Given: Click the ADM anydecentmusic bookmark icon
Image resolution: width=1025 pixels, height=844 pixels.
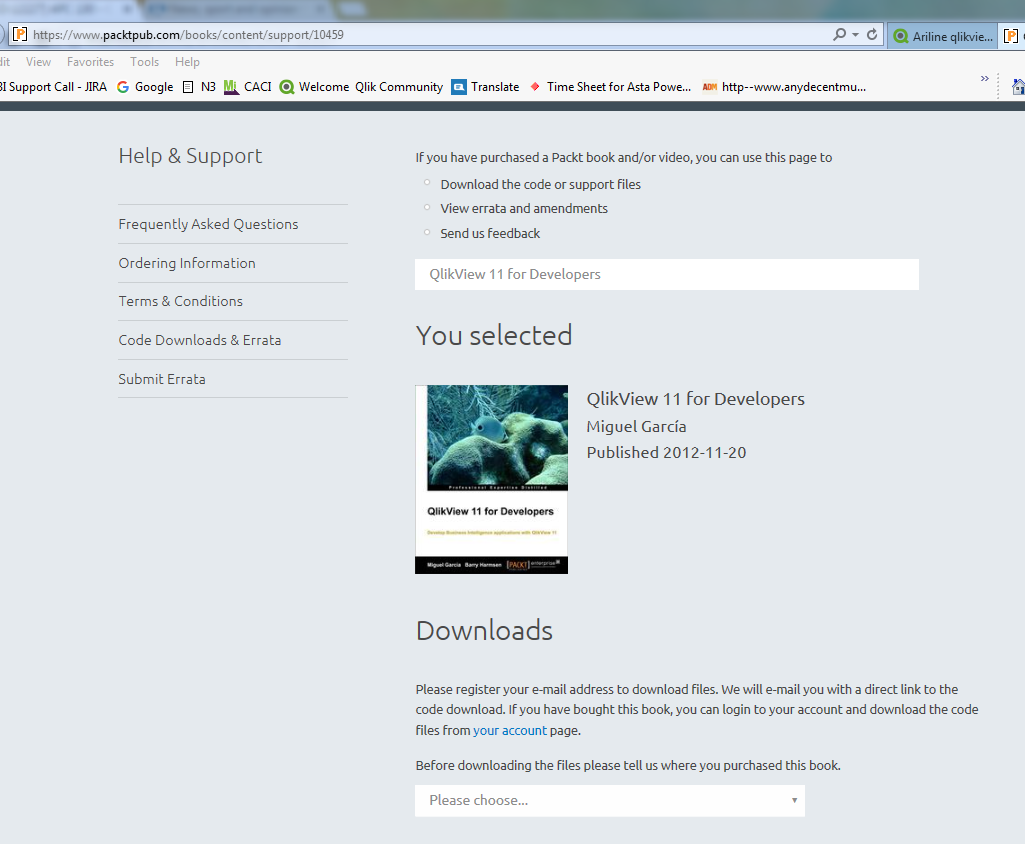Looking at the screenshot, I should pyautogui.click(x=710, y=87).
